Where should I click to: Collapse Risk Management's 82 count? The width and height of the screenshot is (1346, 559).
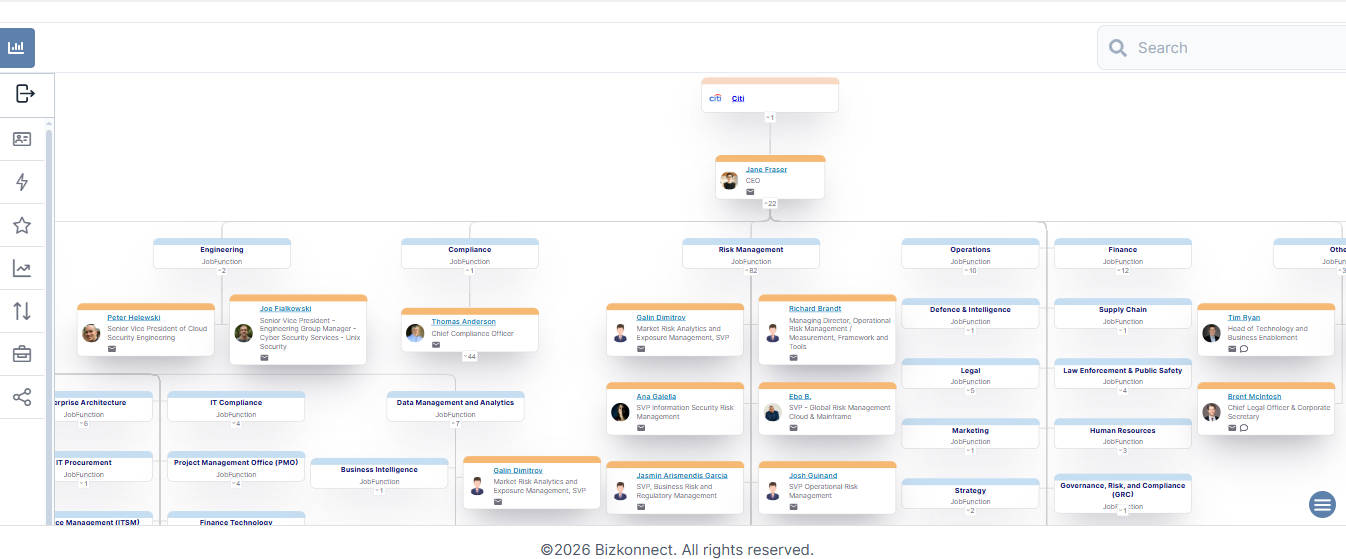(x=751, y=271)
